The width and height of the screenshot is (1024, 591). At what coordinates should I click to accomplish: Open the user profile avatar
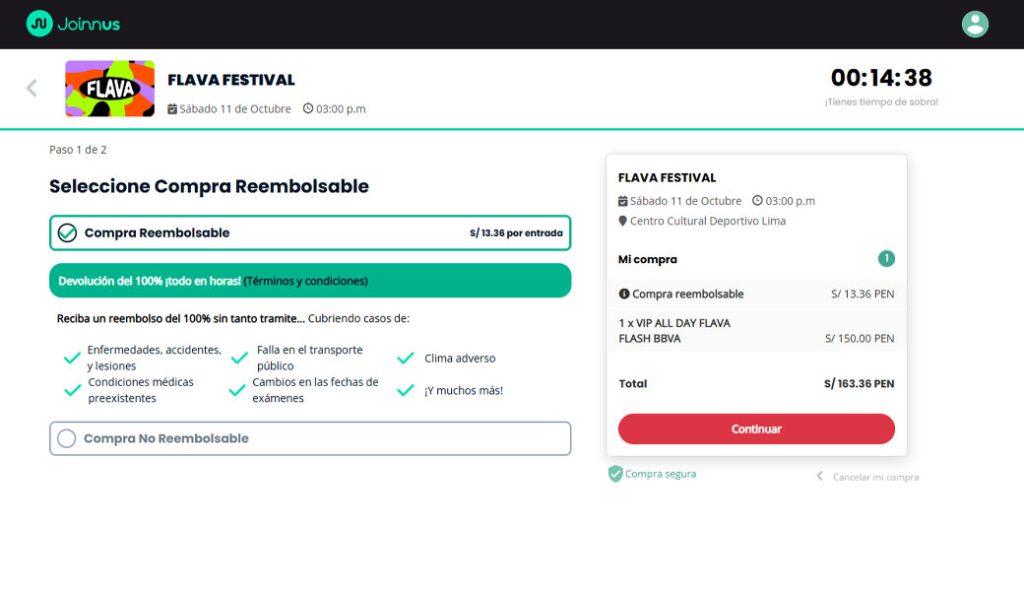pos(974,24)
